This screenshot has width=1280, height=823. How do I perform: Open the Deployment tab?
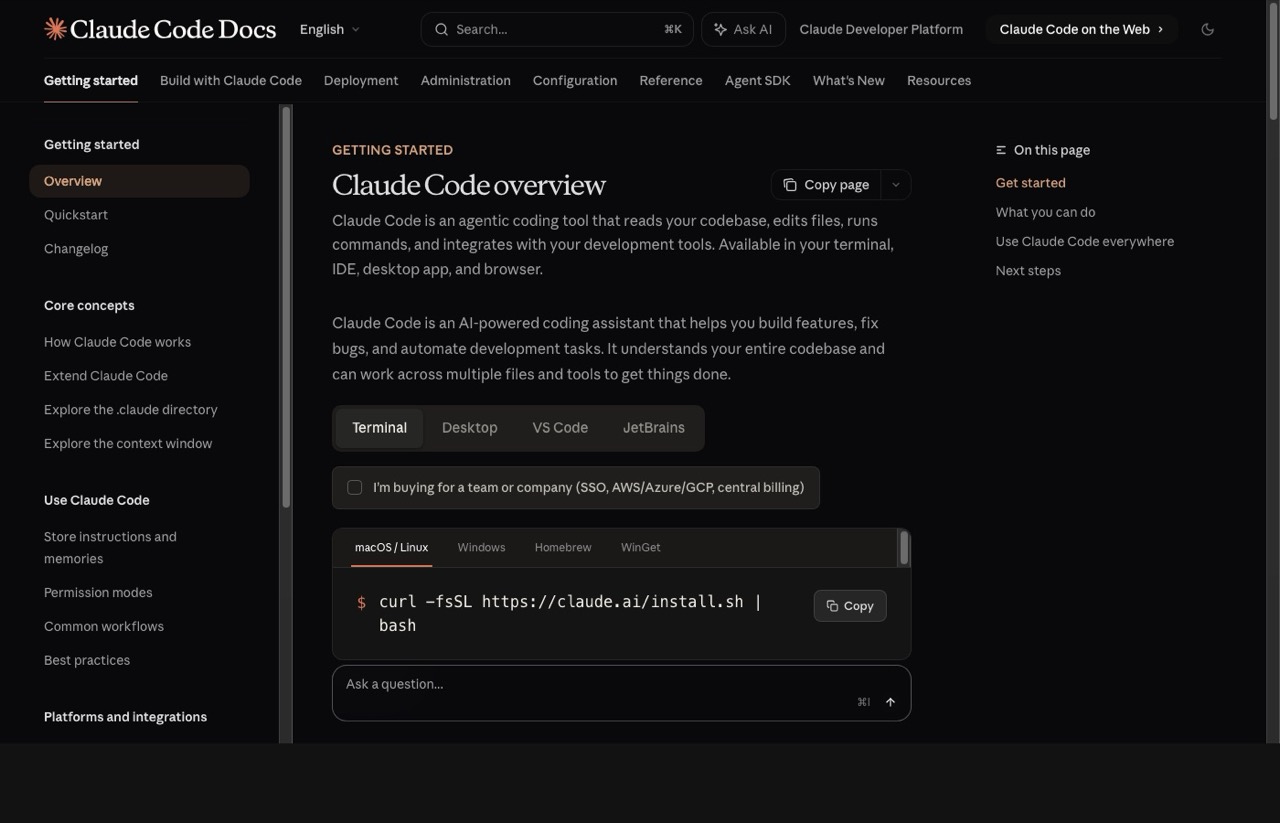coord(361,80)
